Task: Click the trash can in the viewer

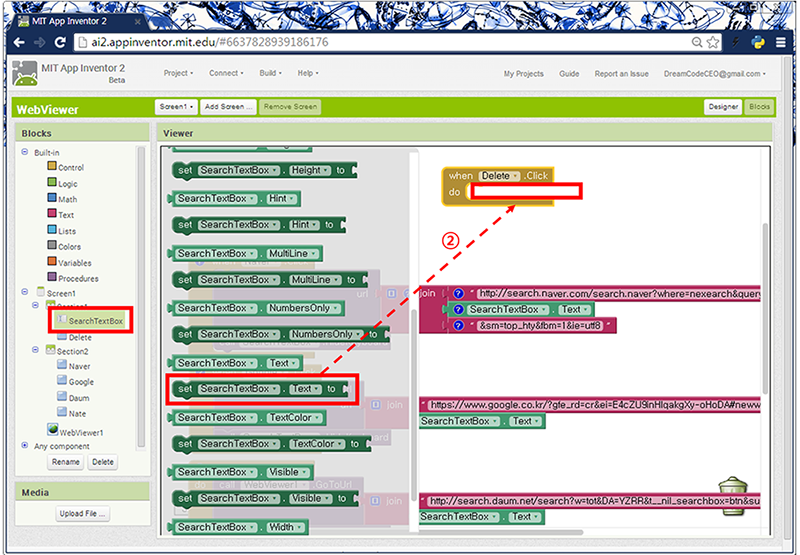Action: (733, 495)
